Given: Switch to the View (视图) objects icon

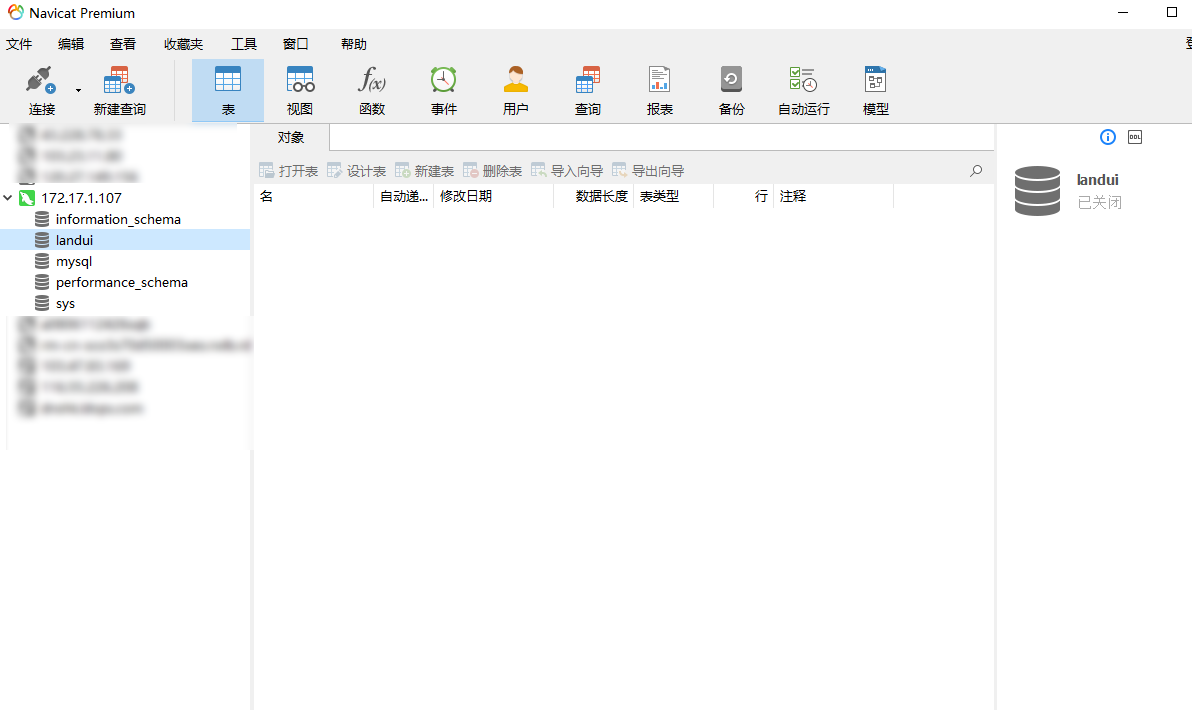Looking at the screenshot, I should tap(300, 82).
